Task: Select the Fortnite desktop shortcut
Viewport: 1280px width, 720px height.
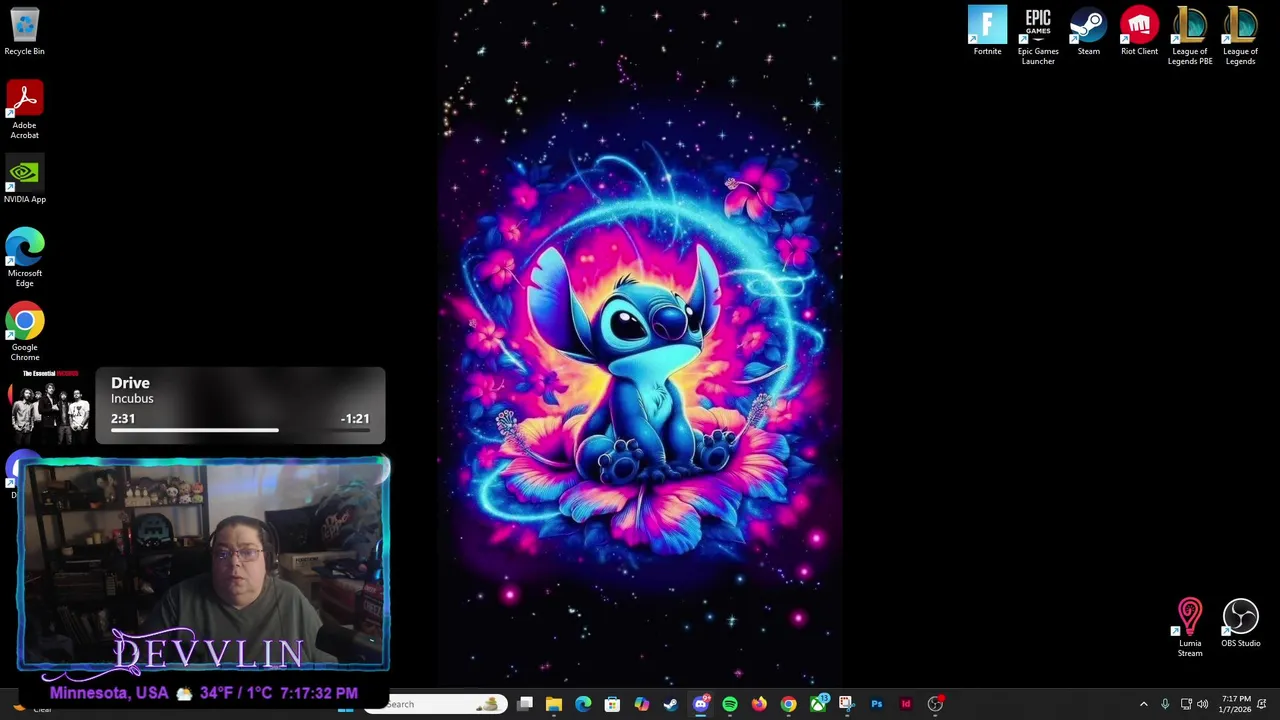Action: (987, 31)
